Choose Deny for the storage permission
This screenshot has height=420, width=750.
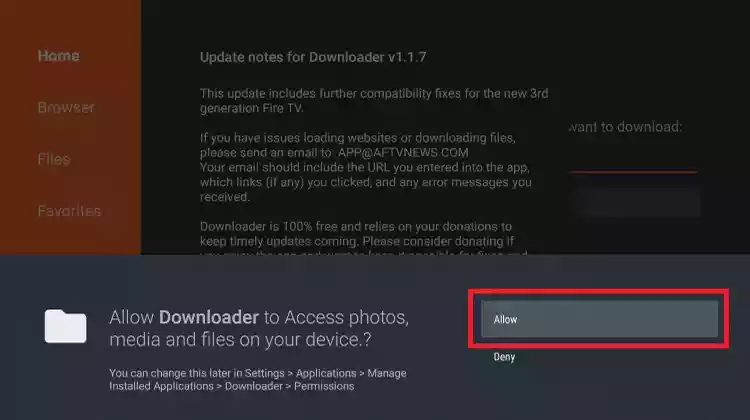tap(504, 357)
